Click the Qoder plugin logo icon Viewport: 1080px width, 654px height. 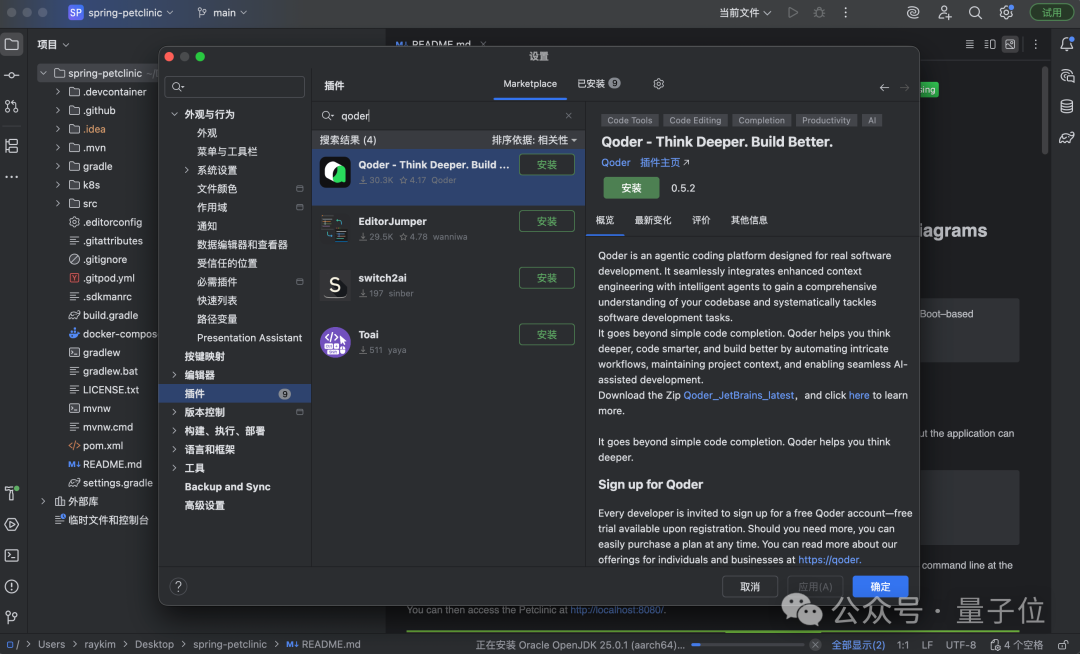click(335, 172)
